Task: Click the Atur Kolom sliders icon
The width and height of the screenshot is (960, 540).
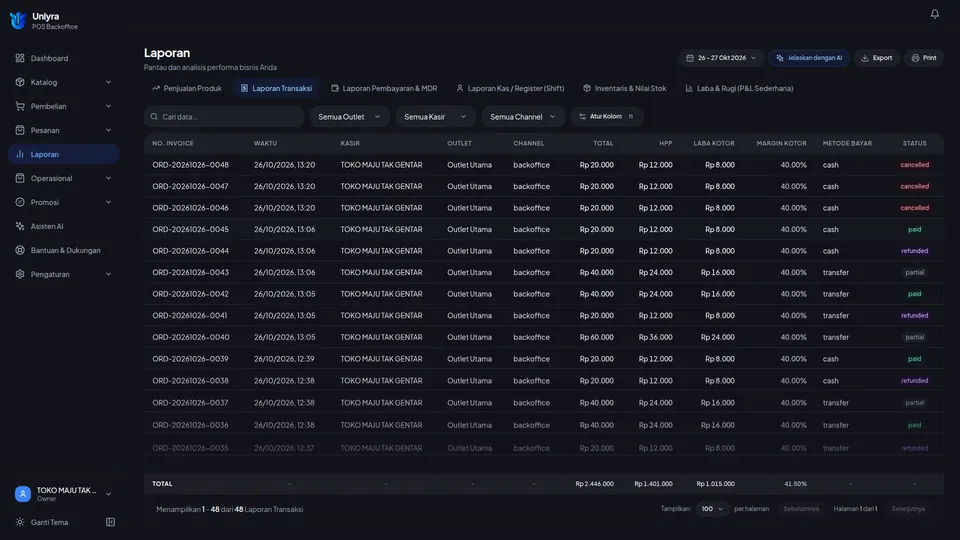Action: coord(582,116)
